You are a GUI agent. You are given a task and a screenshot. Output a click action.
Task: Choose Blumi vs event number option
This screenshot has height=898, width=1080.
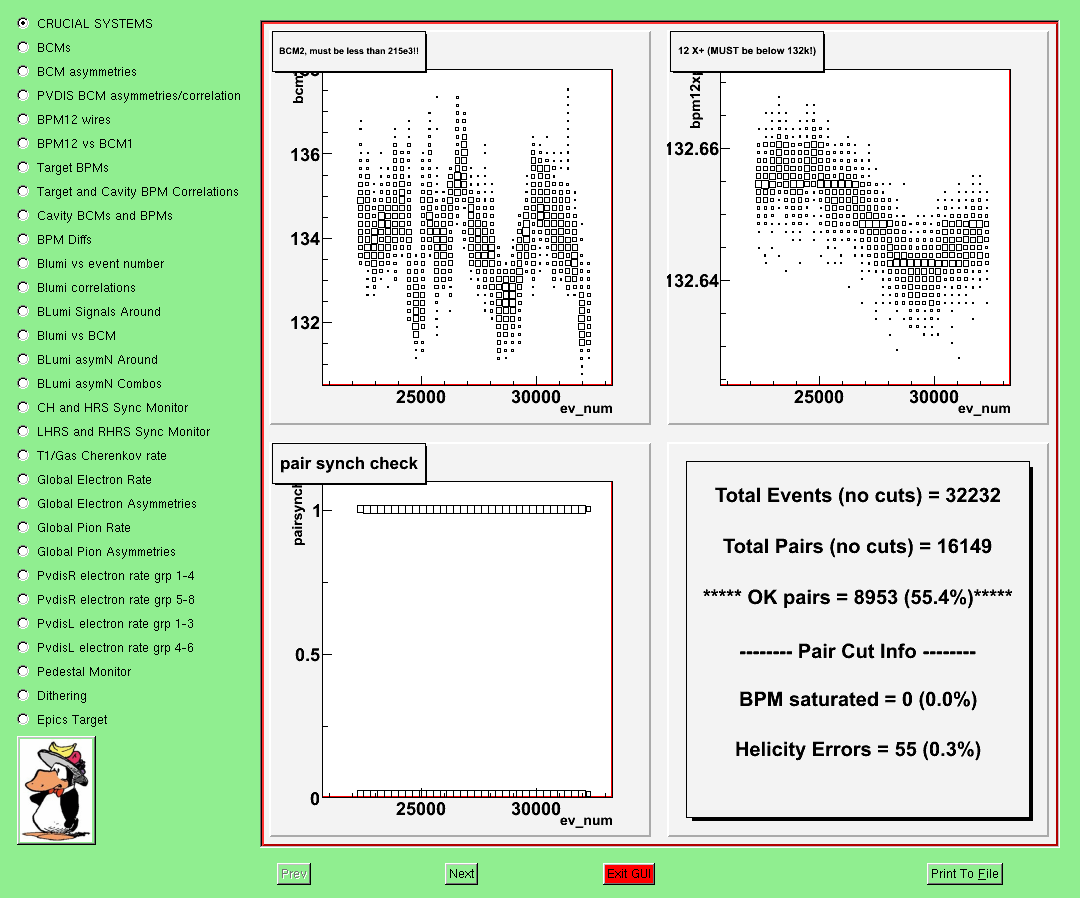tap(23, 263)
